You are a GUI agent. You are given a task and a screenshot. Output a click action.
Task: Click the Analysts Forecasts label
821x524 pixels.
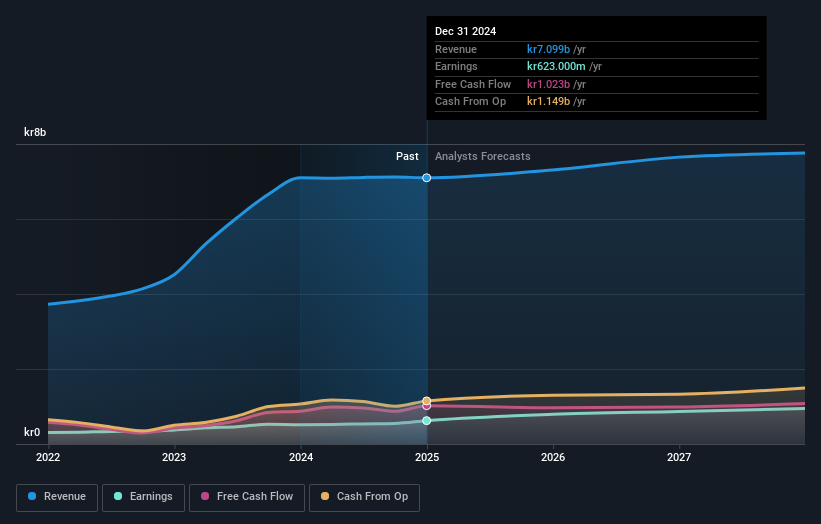pyautogui.click(x=483, y=156)
